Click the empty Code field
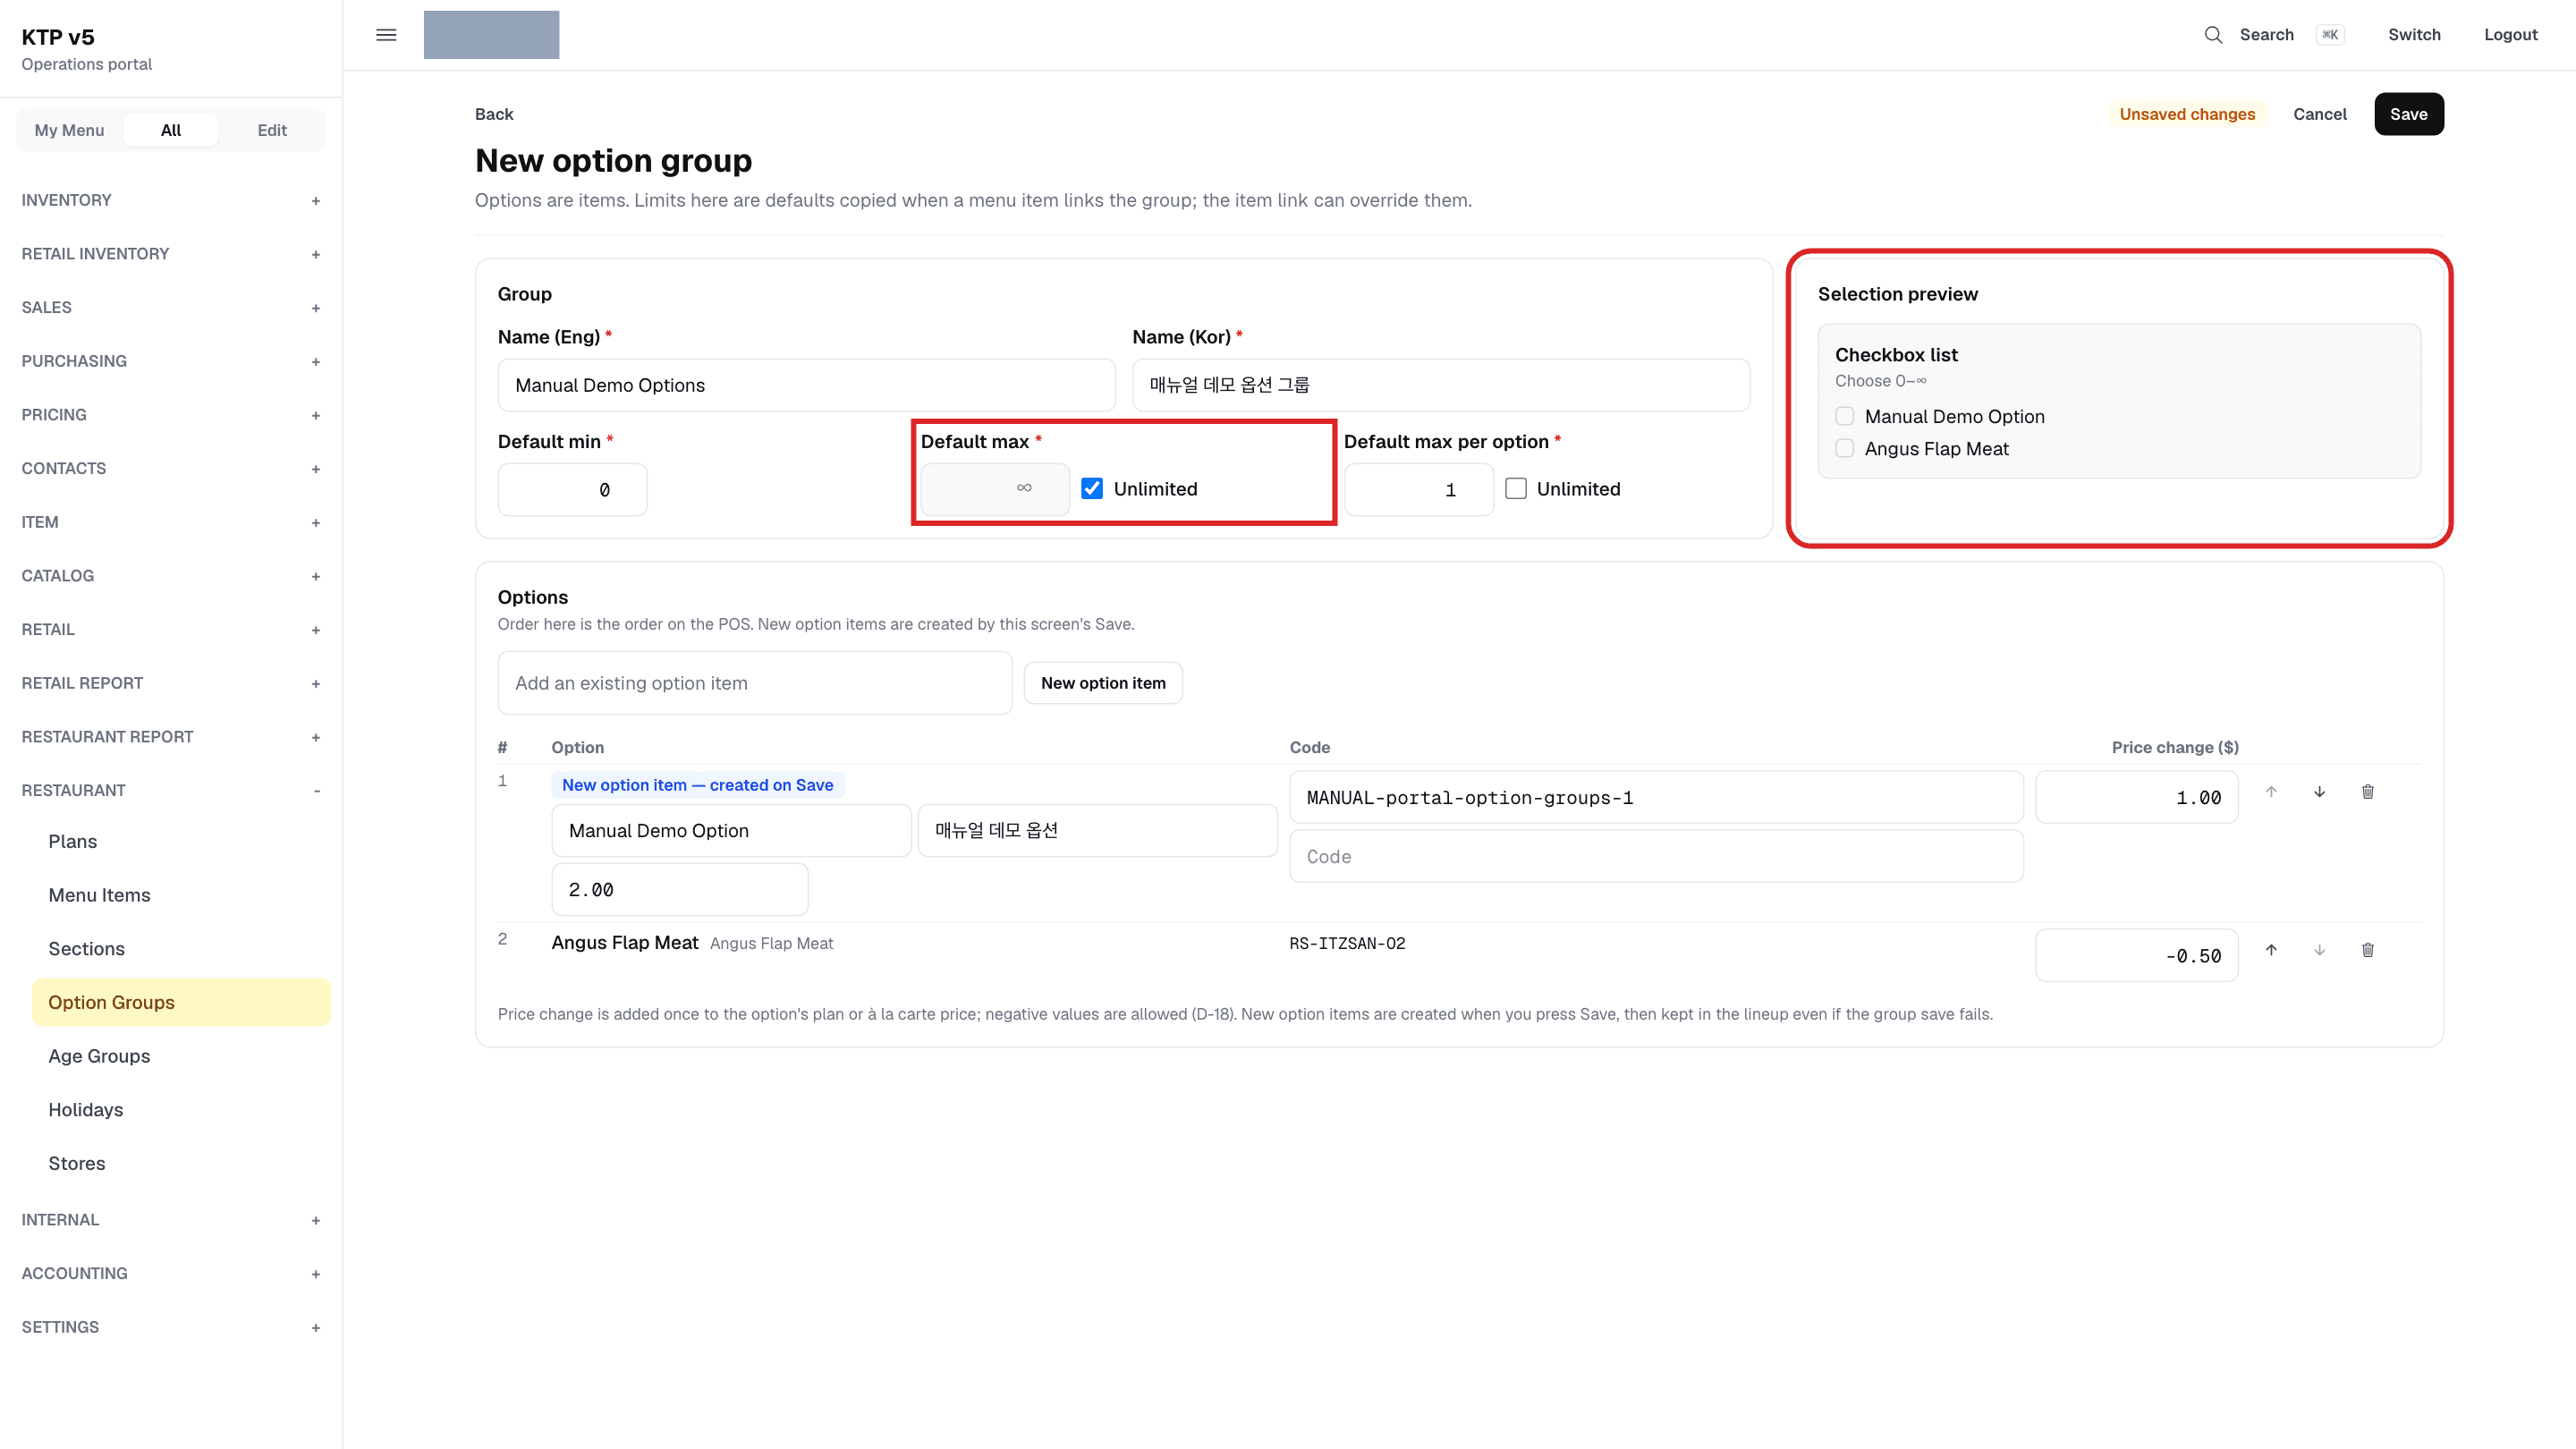Viewport: 2576px width, 1449px height. [1656, 856]
